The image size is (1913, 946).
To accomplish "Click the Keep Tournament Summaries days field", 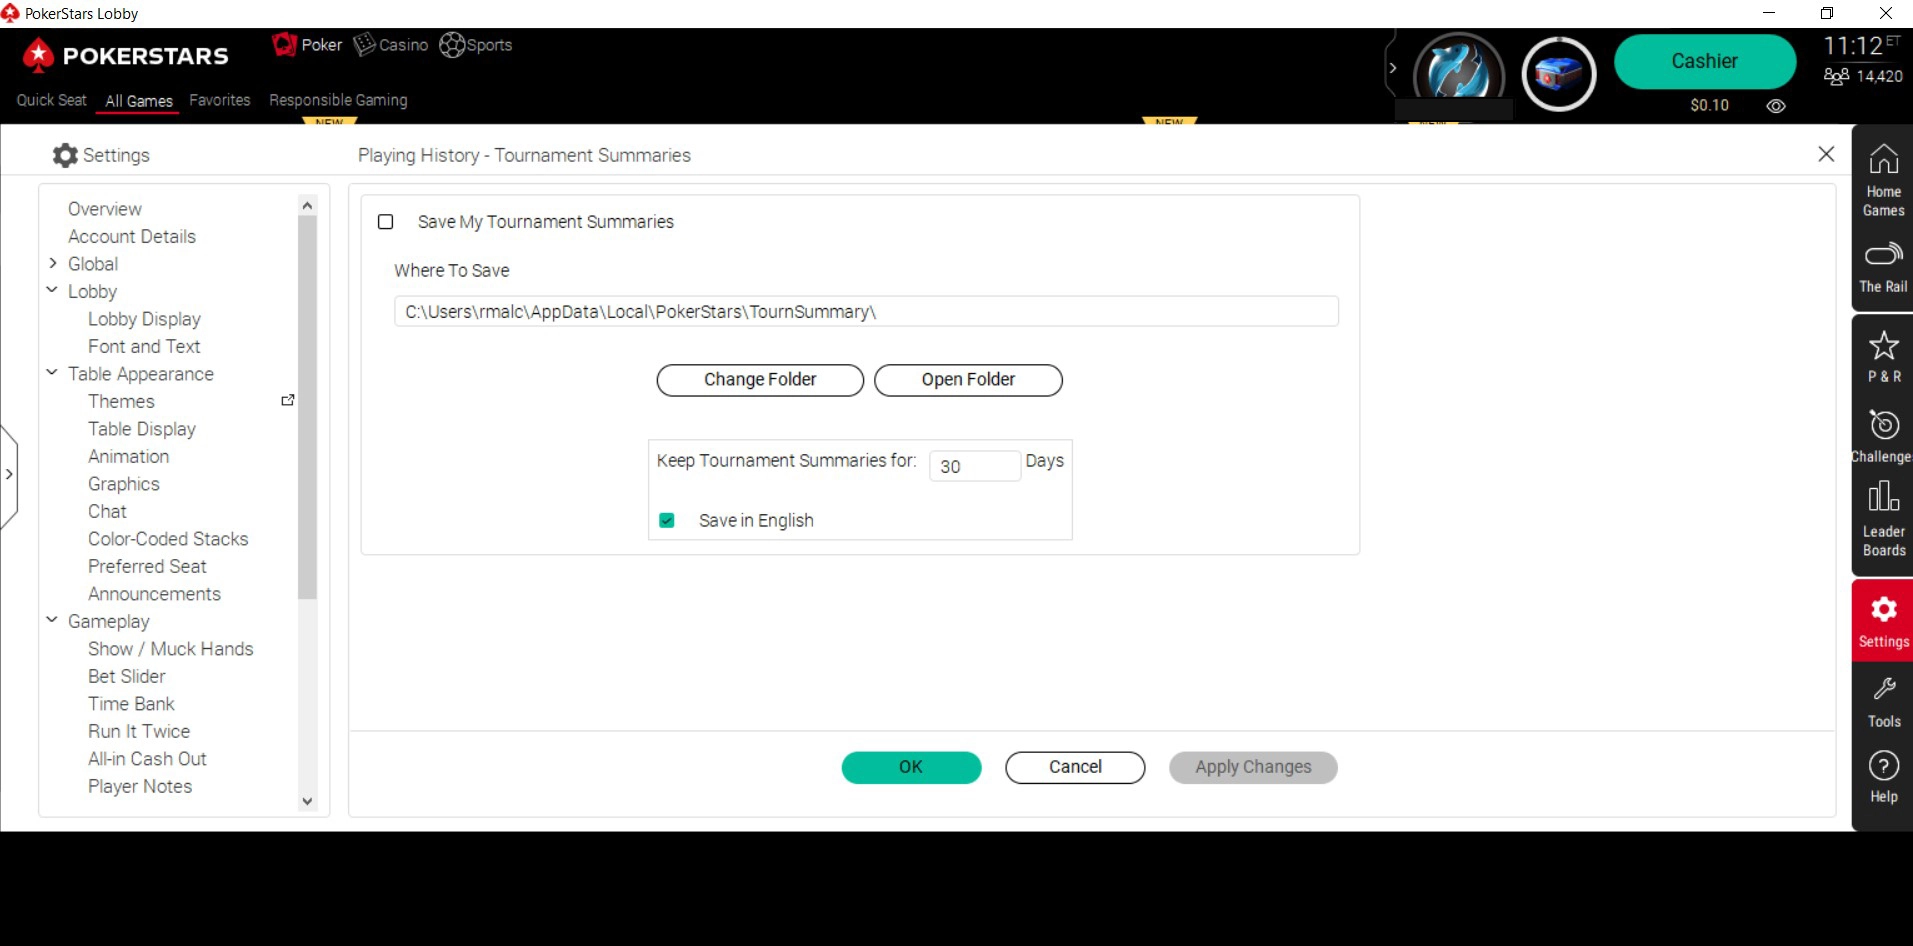I will click(x=974, y=466).
